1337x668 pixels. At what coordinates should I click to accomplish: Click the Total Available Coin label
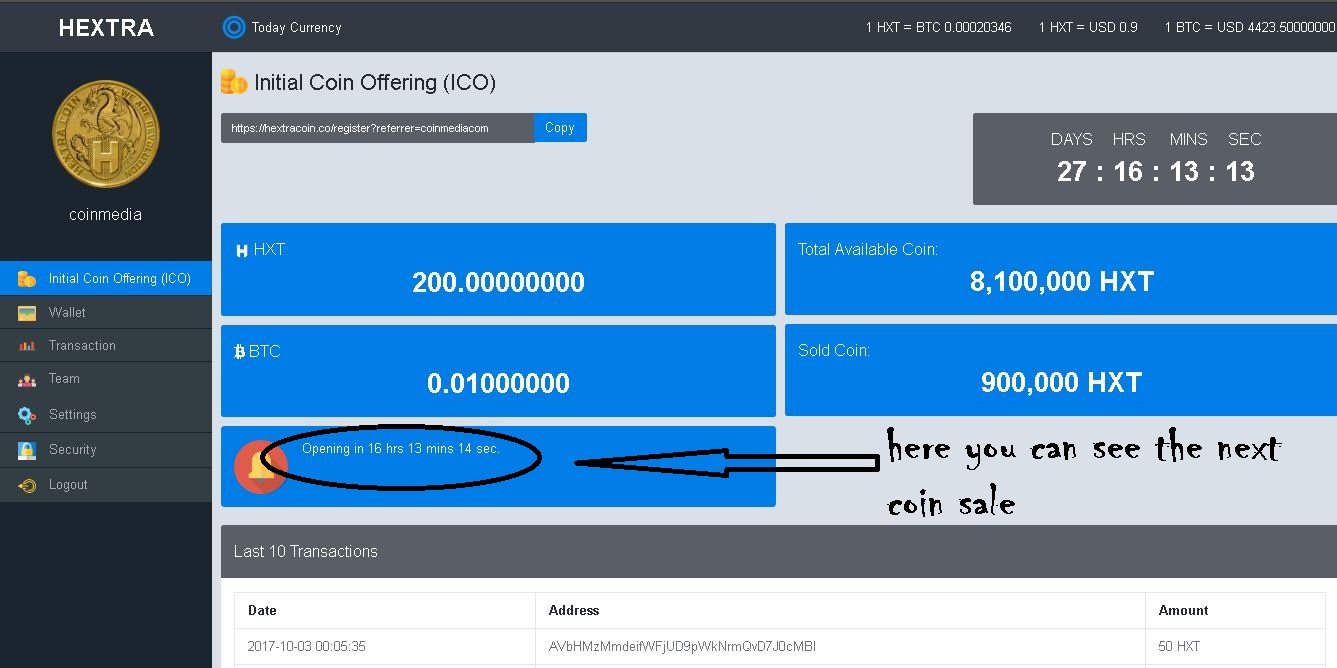[x=867, y=250]
